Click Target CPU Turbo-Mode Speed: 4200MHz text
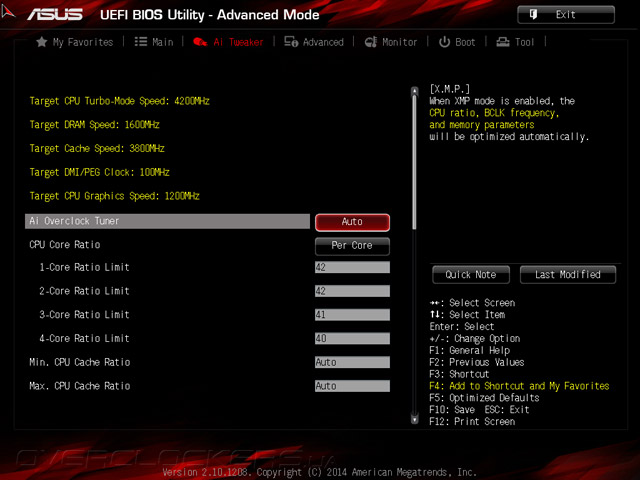The image size is (640, 480). click(x=120, y=101)
